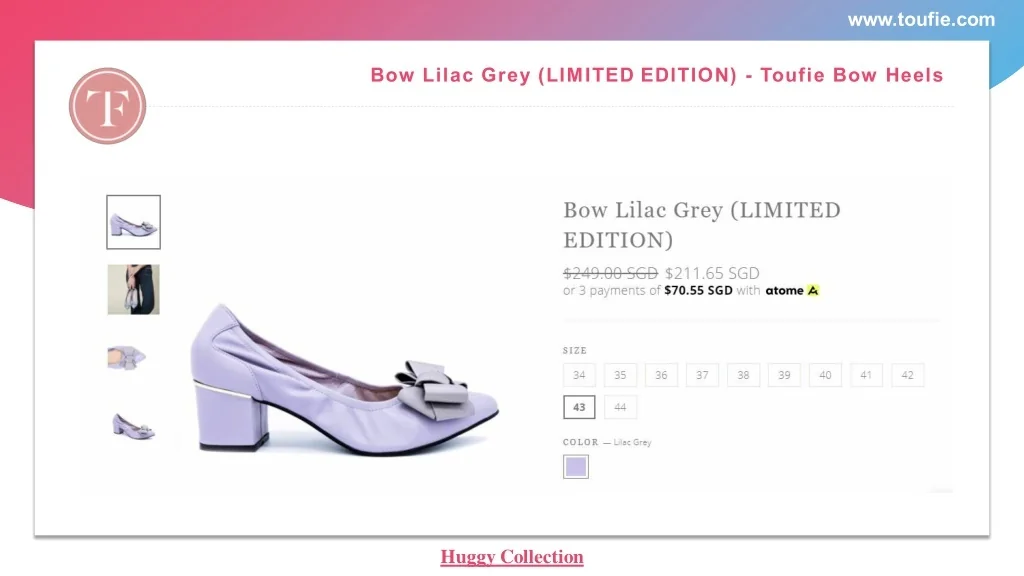Pick size 44 option
The image size is (1024, 576).
(620, 407)
